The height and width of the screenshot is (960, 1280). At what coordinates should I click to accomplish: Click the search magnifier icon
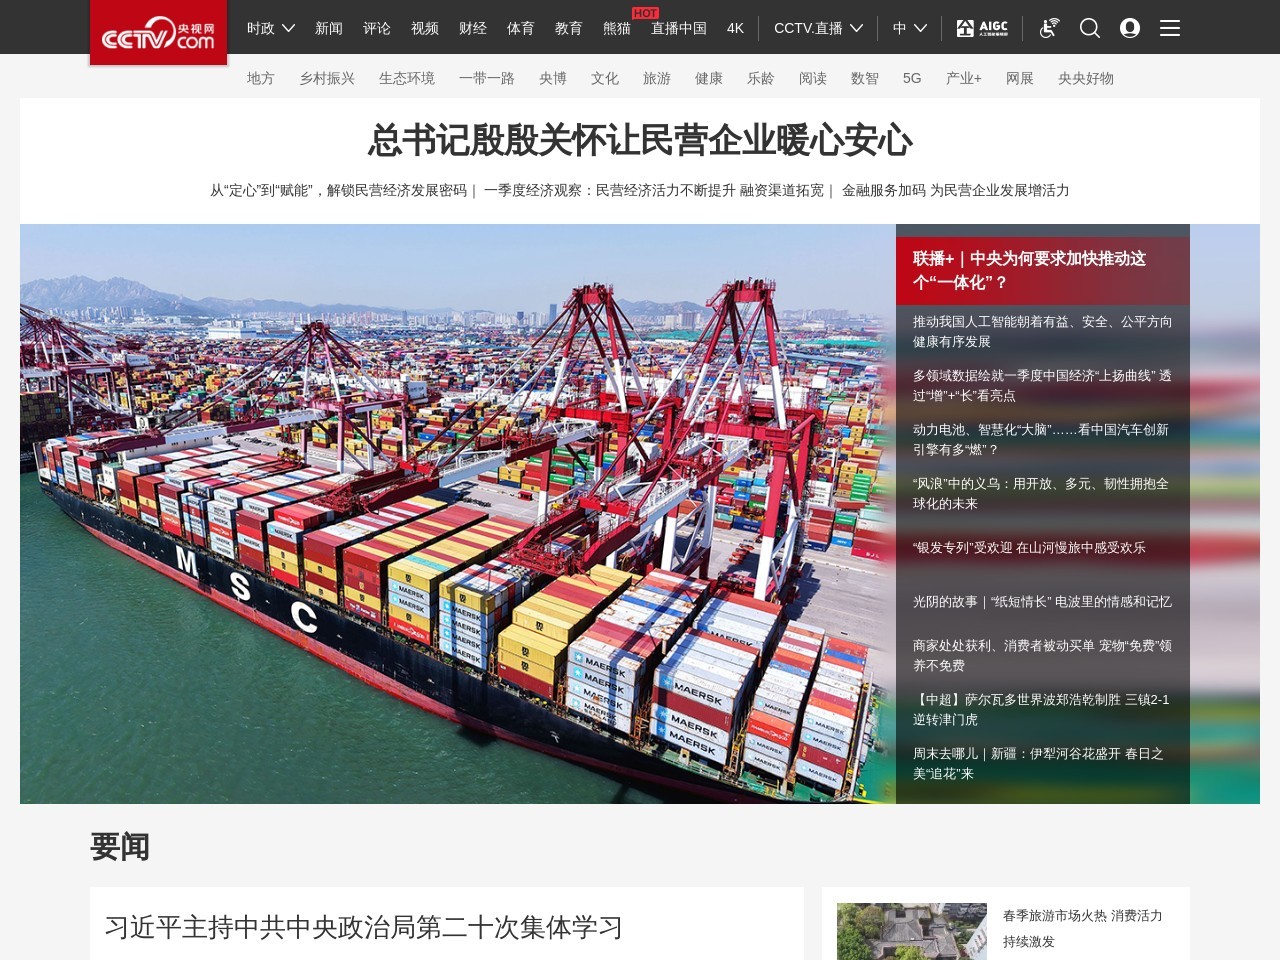[1090, 28]
